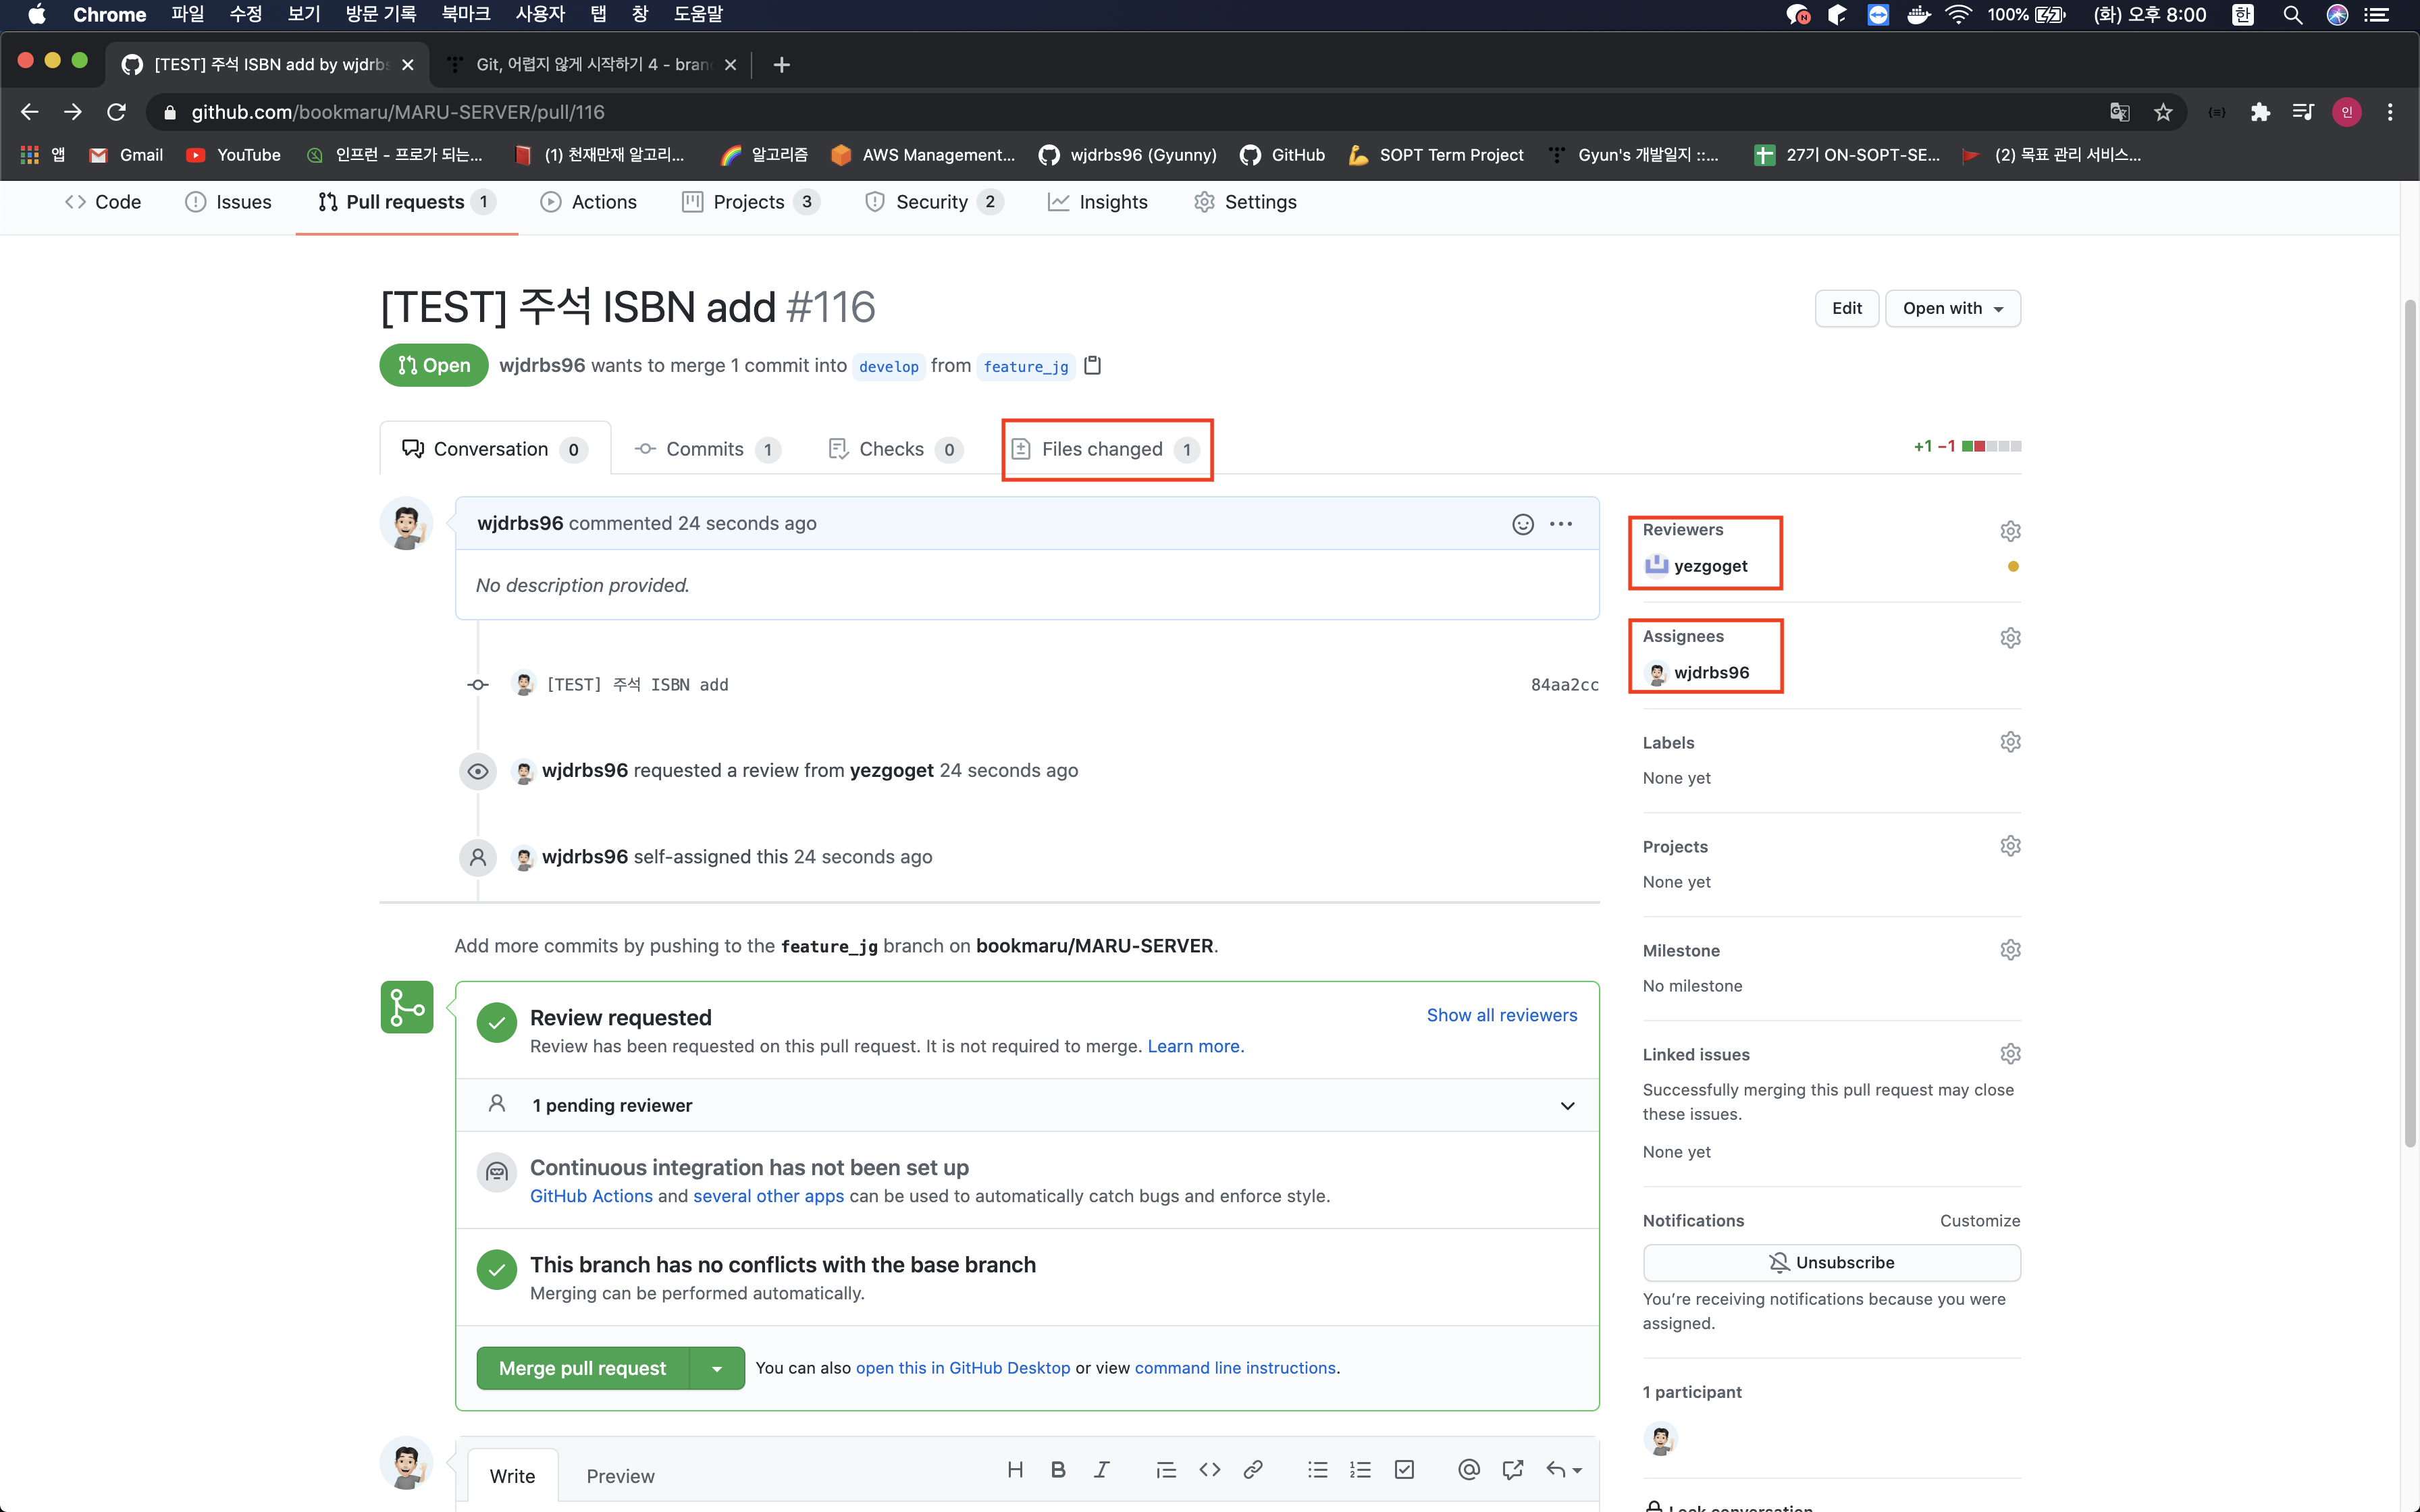Bookmark this page with the star
This screenshot has width=2420, height=1512.
point(2163,112)
